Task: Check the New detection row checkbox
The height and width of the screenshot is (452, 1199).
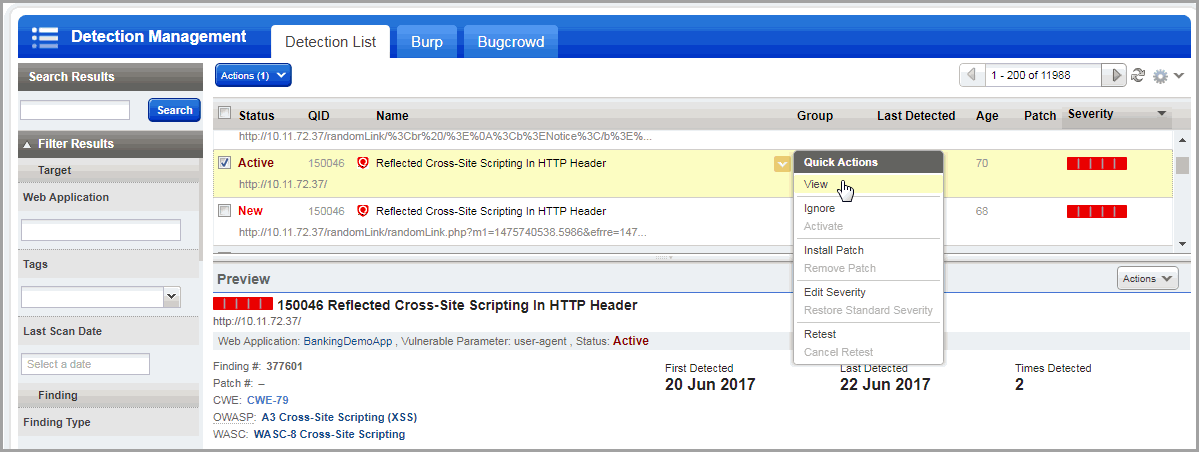Action: [225, 211]
